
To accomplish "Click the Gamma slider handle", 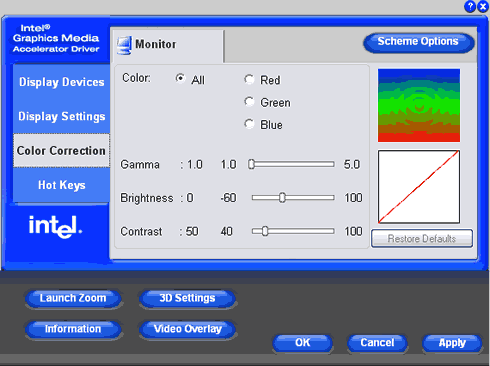I will point(251,164).
